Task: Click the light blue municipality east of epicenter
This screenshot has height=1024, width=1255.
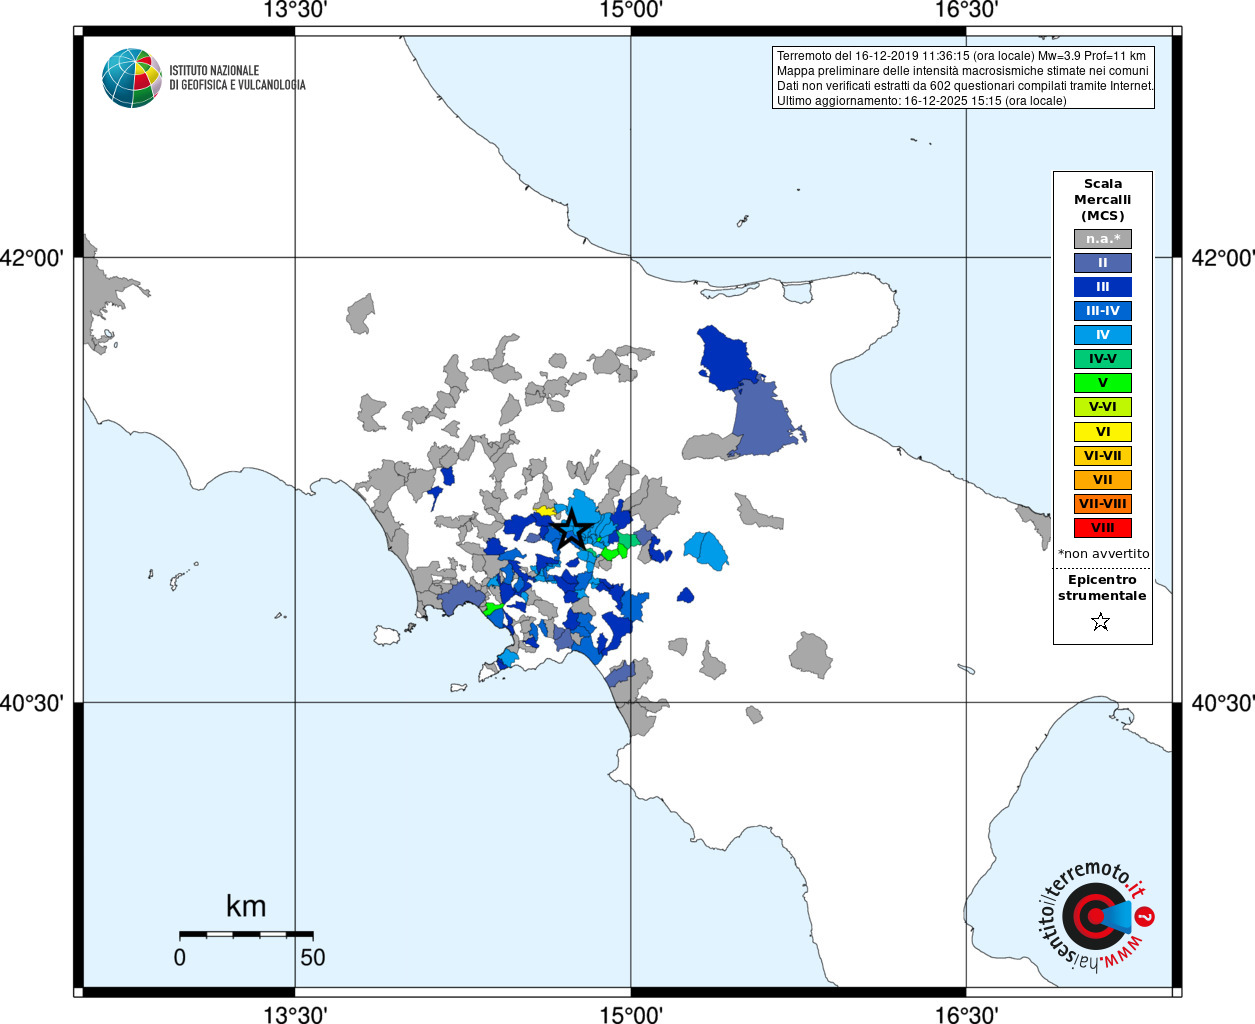Action: [x=706, y=549]
